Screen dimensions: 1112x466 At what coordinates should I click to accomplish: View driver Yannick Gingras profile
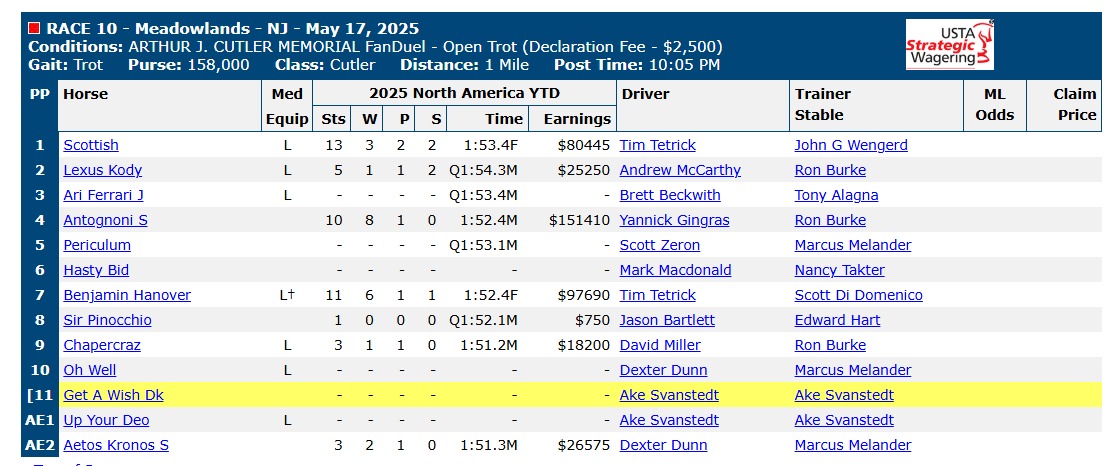[x=674, y=220]
